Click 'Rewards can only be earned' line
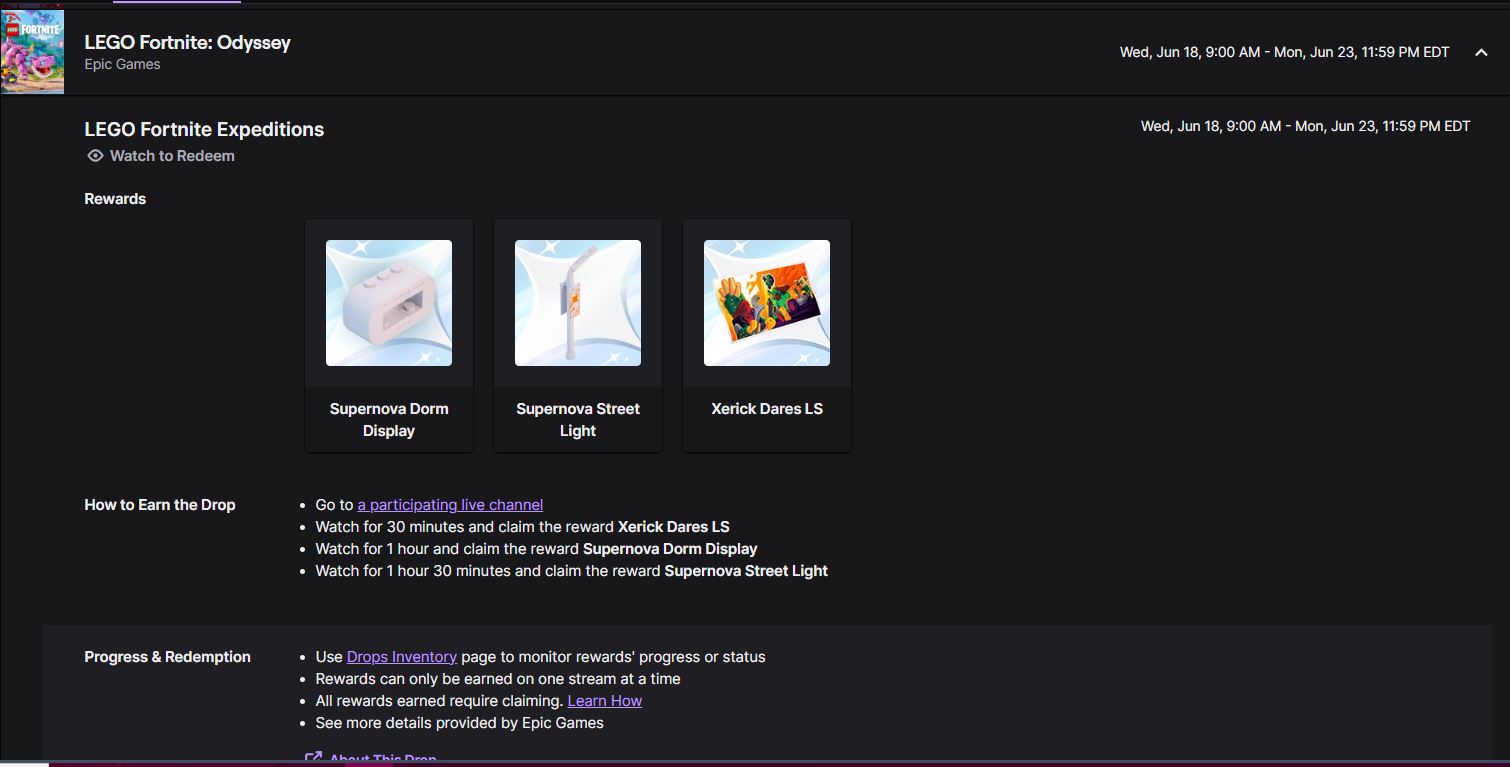The image size is (1510, 767). (498, 679)
